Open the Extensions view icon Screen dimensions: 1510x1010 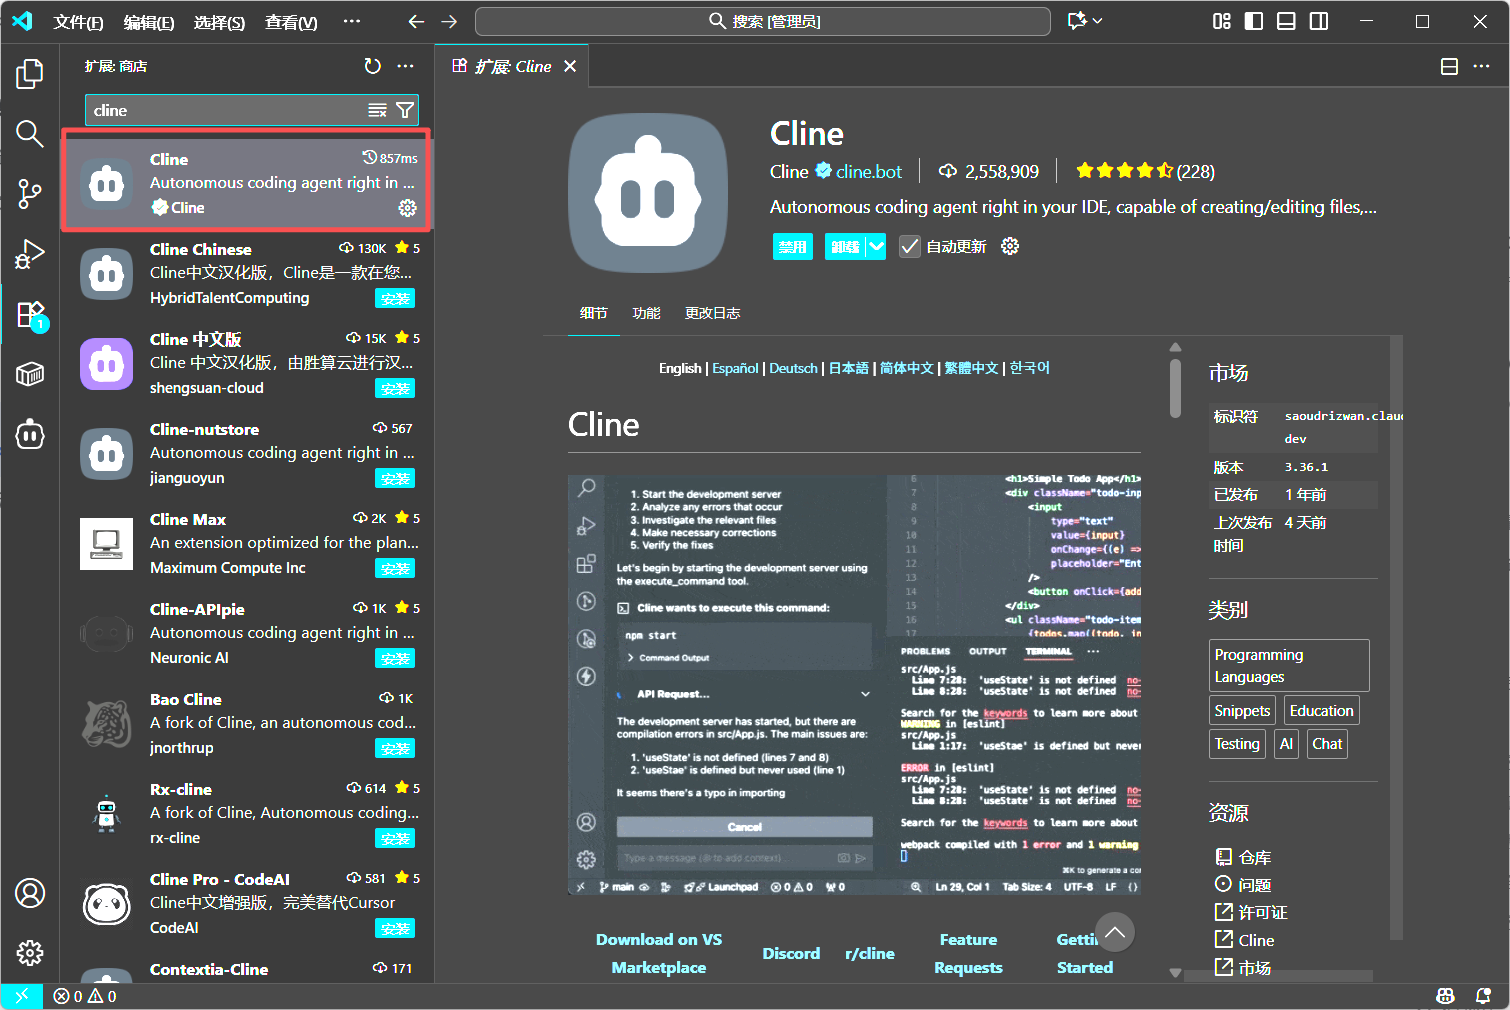click(x=30, y=315)
